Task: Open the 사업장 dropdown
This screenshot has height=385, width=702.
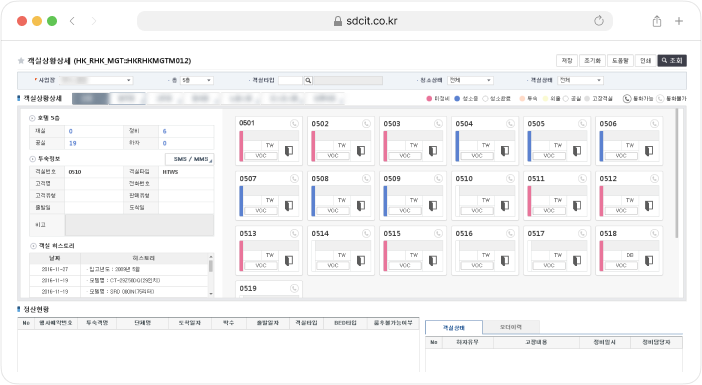Action: click(x=96, y=80)
